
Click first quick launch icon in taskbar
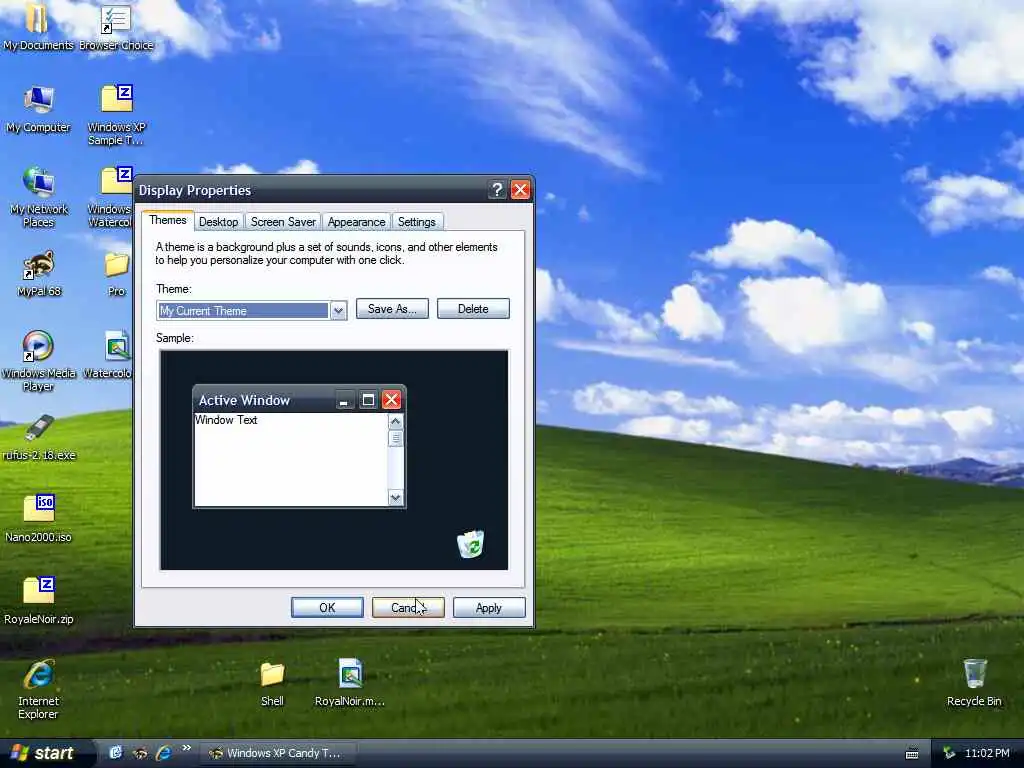click(116, 753)
